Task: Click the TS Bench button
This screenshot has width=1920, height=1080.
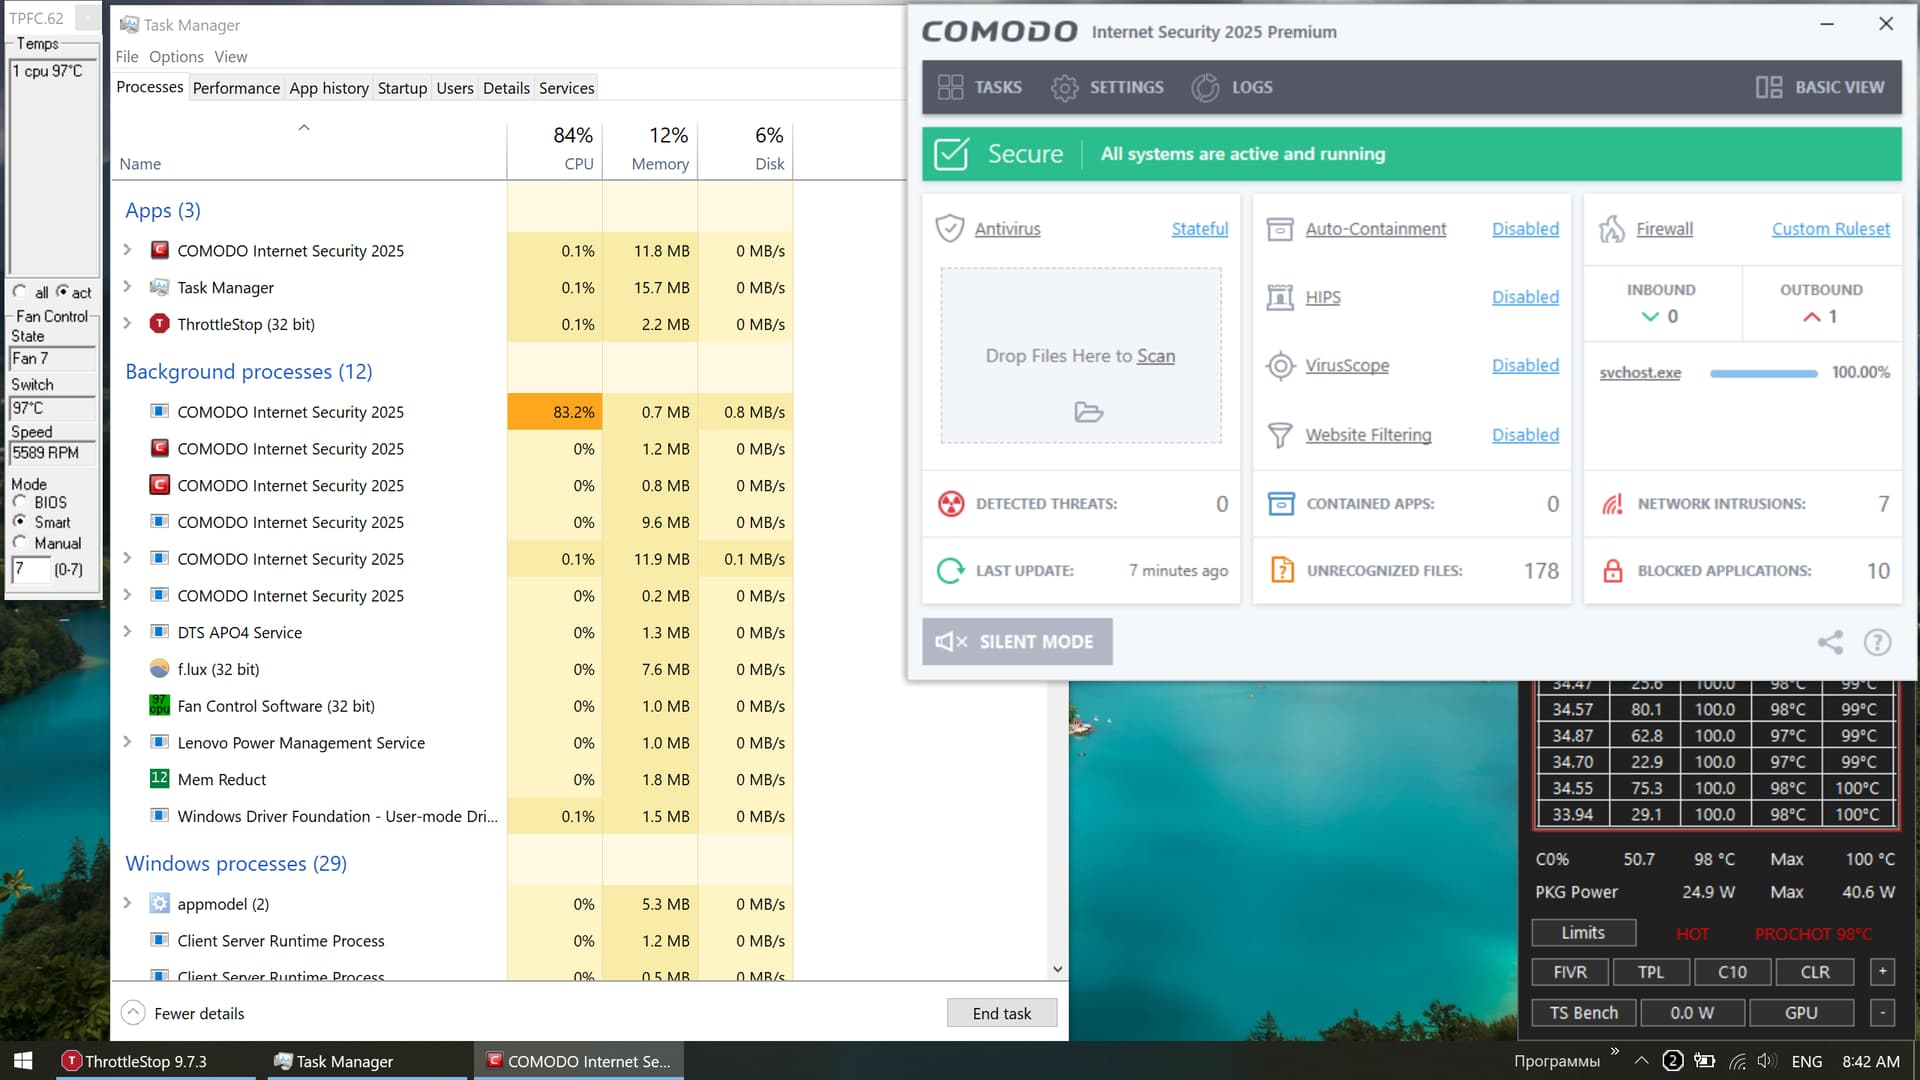Action: (1583, 1013)
